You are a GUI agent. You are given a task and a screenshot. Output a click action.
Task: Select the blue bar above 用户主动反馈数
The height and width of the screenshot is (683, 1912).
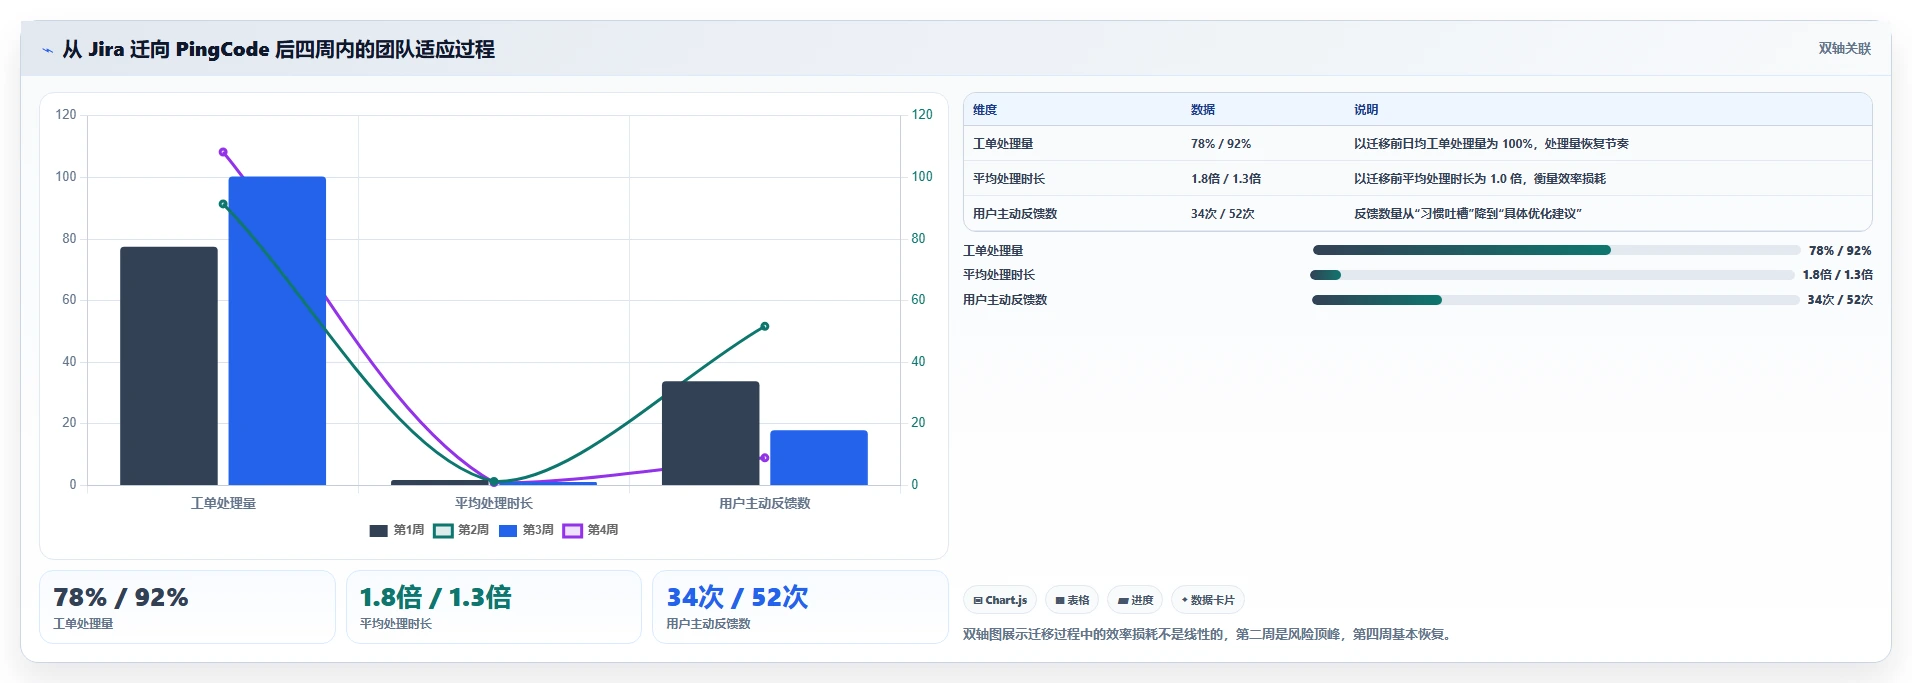pos(819,458)
